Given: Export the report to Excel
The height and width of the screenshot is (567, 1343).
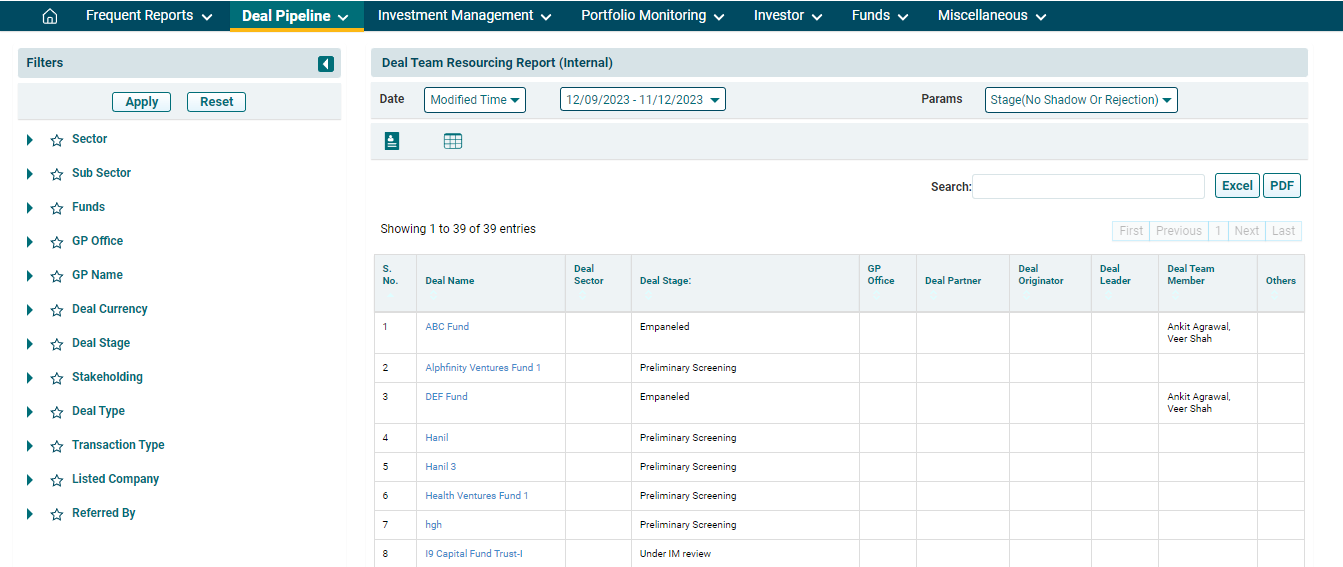Looking at the screenshot, I should point(1237,186).
